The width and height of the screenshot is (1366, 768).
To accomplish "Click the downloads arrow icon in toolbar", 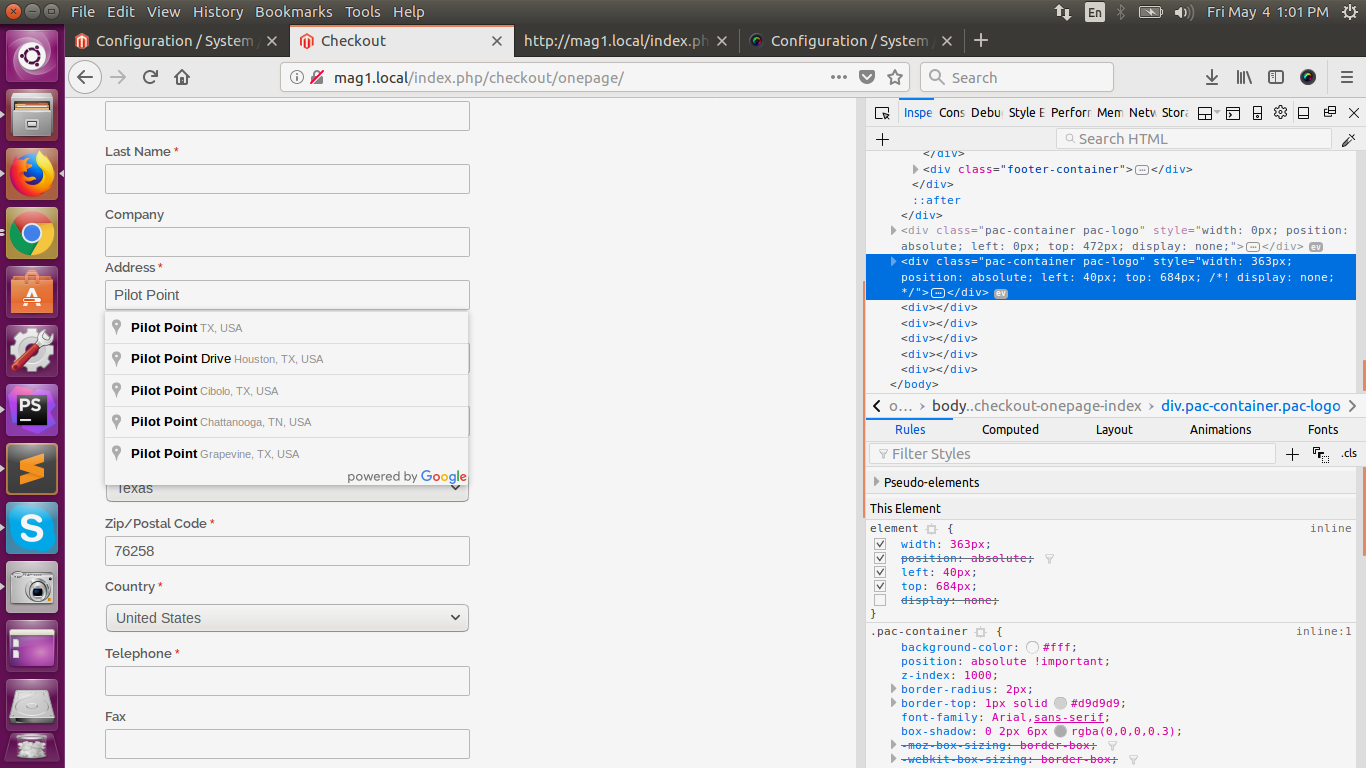I will (x=1211, y=77).
